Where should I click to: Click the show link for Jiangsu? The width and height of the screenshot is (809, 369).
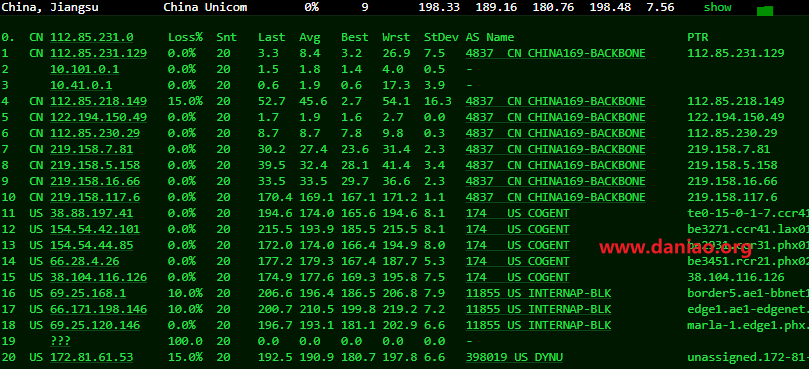click(718, 7)
